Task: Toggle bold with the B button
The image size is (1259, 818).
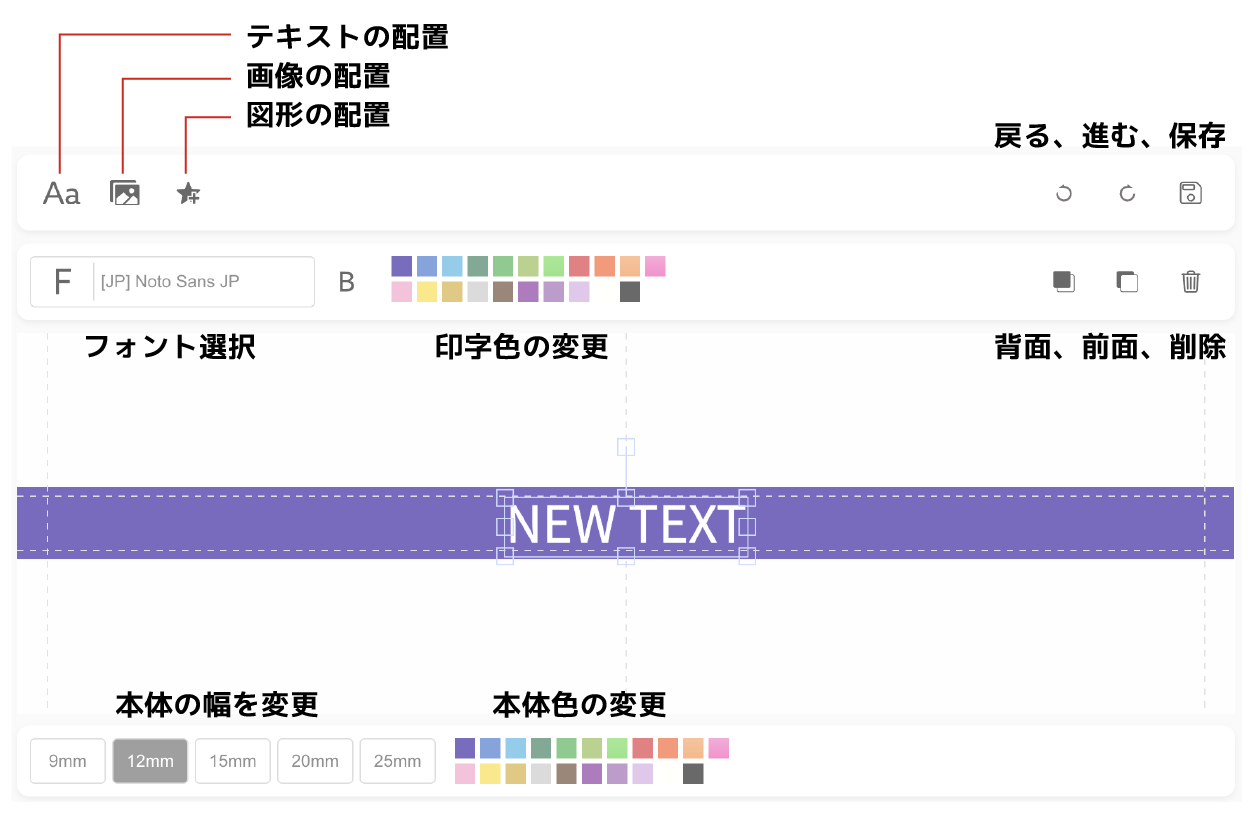Action: pos(346,282)
